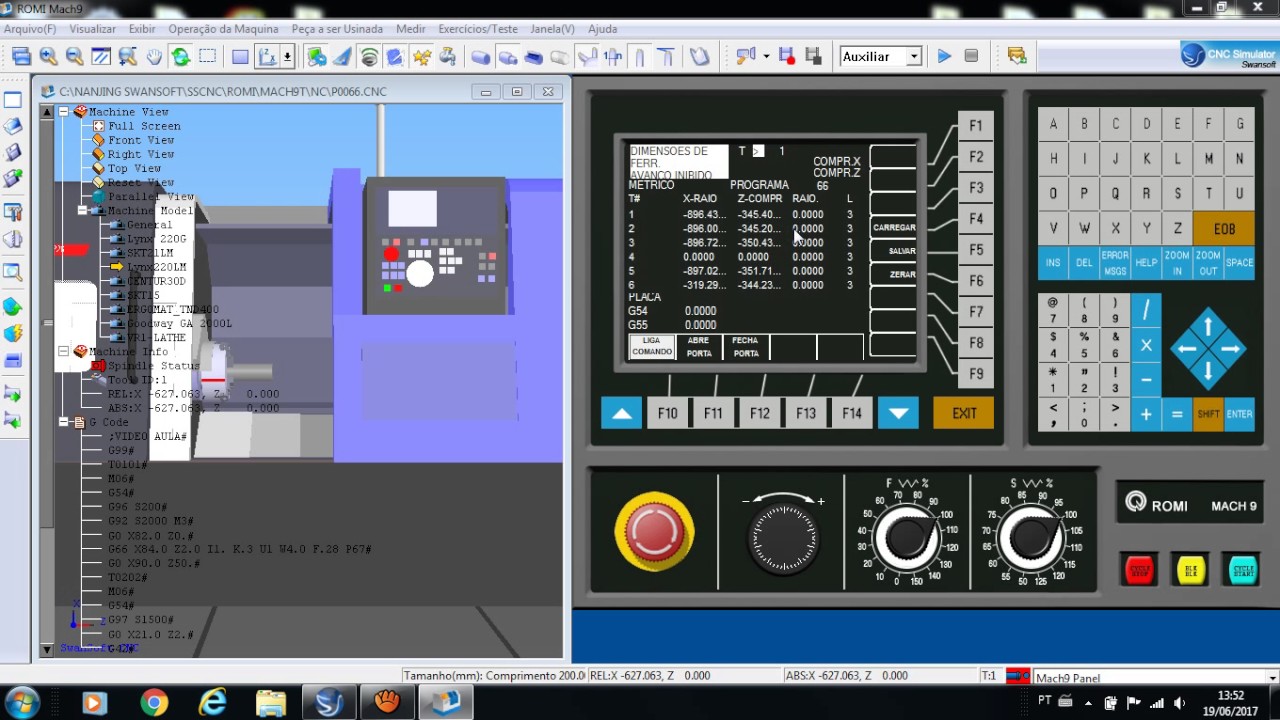This screenshot has height=720, width=1280.
Task: Select the VR1-LATHE machine model
Action: (156, 338)
